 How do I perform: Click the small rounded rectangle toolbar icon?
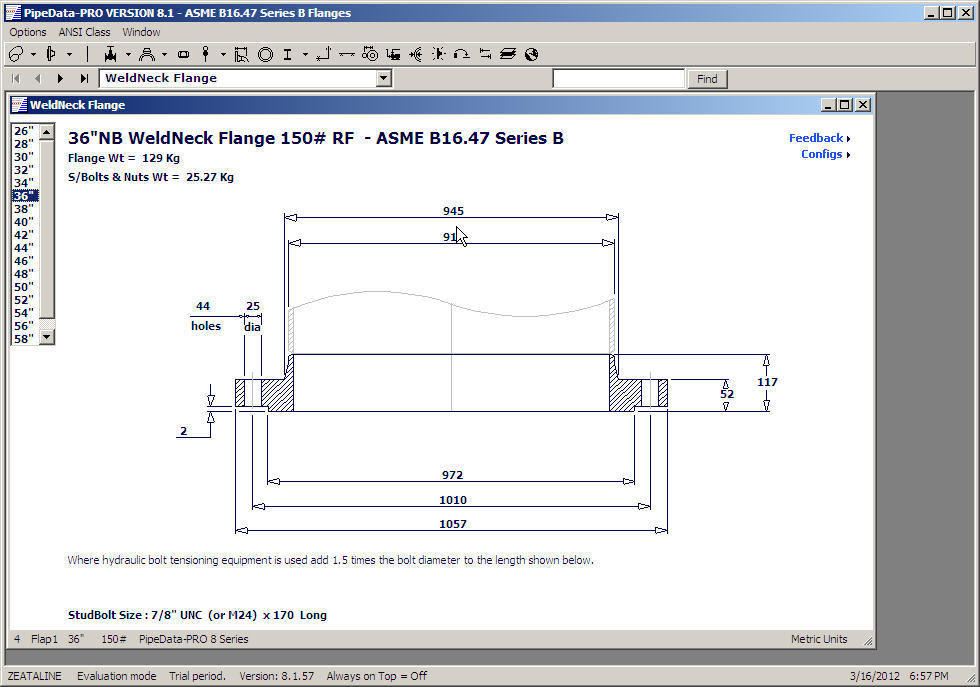[183, 54]
